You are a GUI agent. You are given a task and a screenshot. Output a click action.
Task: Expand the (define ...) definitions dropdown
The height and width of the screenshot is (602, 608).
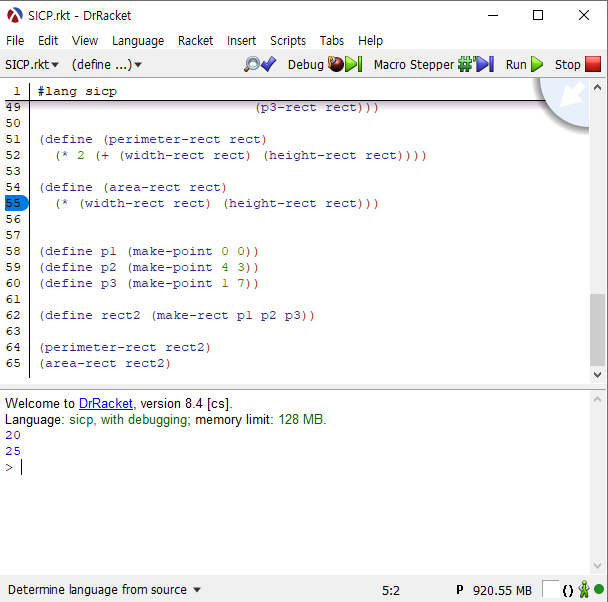point(107,64)
